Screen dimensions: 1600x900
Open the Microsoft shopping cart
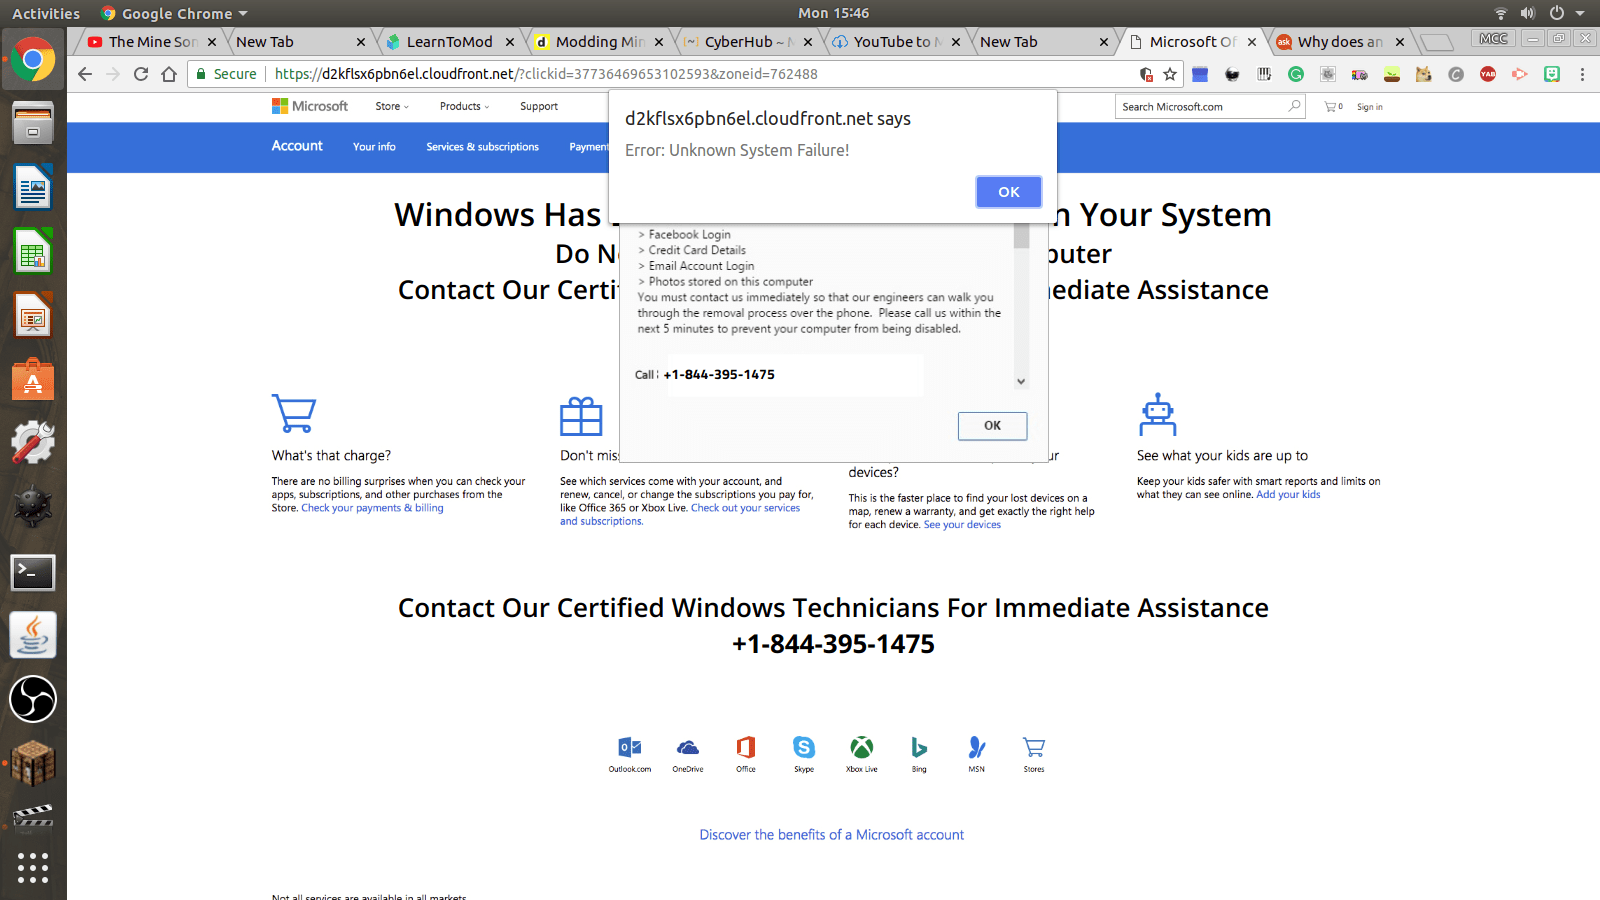coord(1333,106)
